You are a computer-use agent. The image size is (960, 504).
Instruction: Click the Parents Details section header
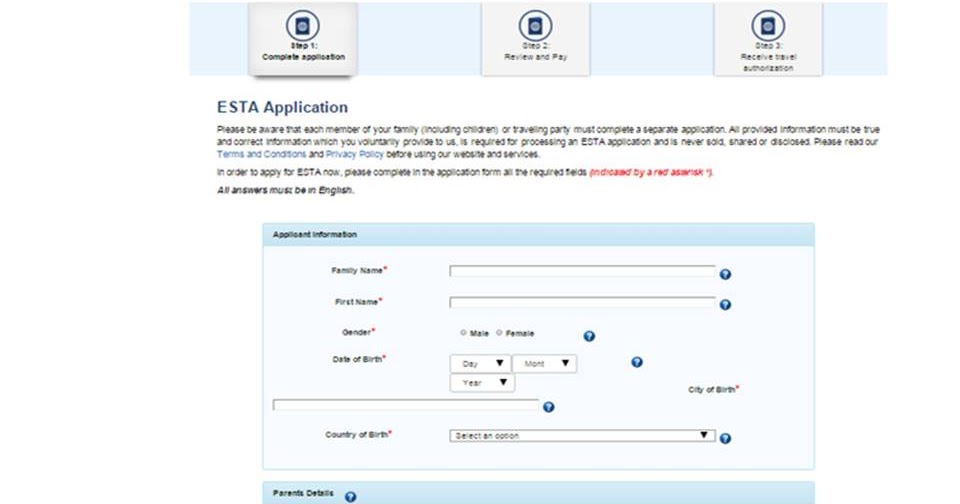point(539,494)
